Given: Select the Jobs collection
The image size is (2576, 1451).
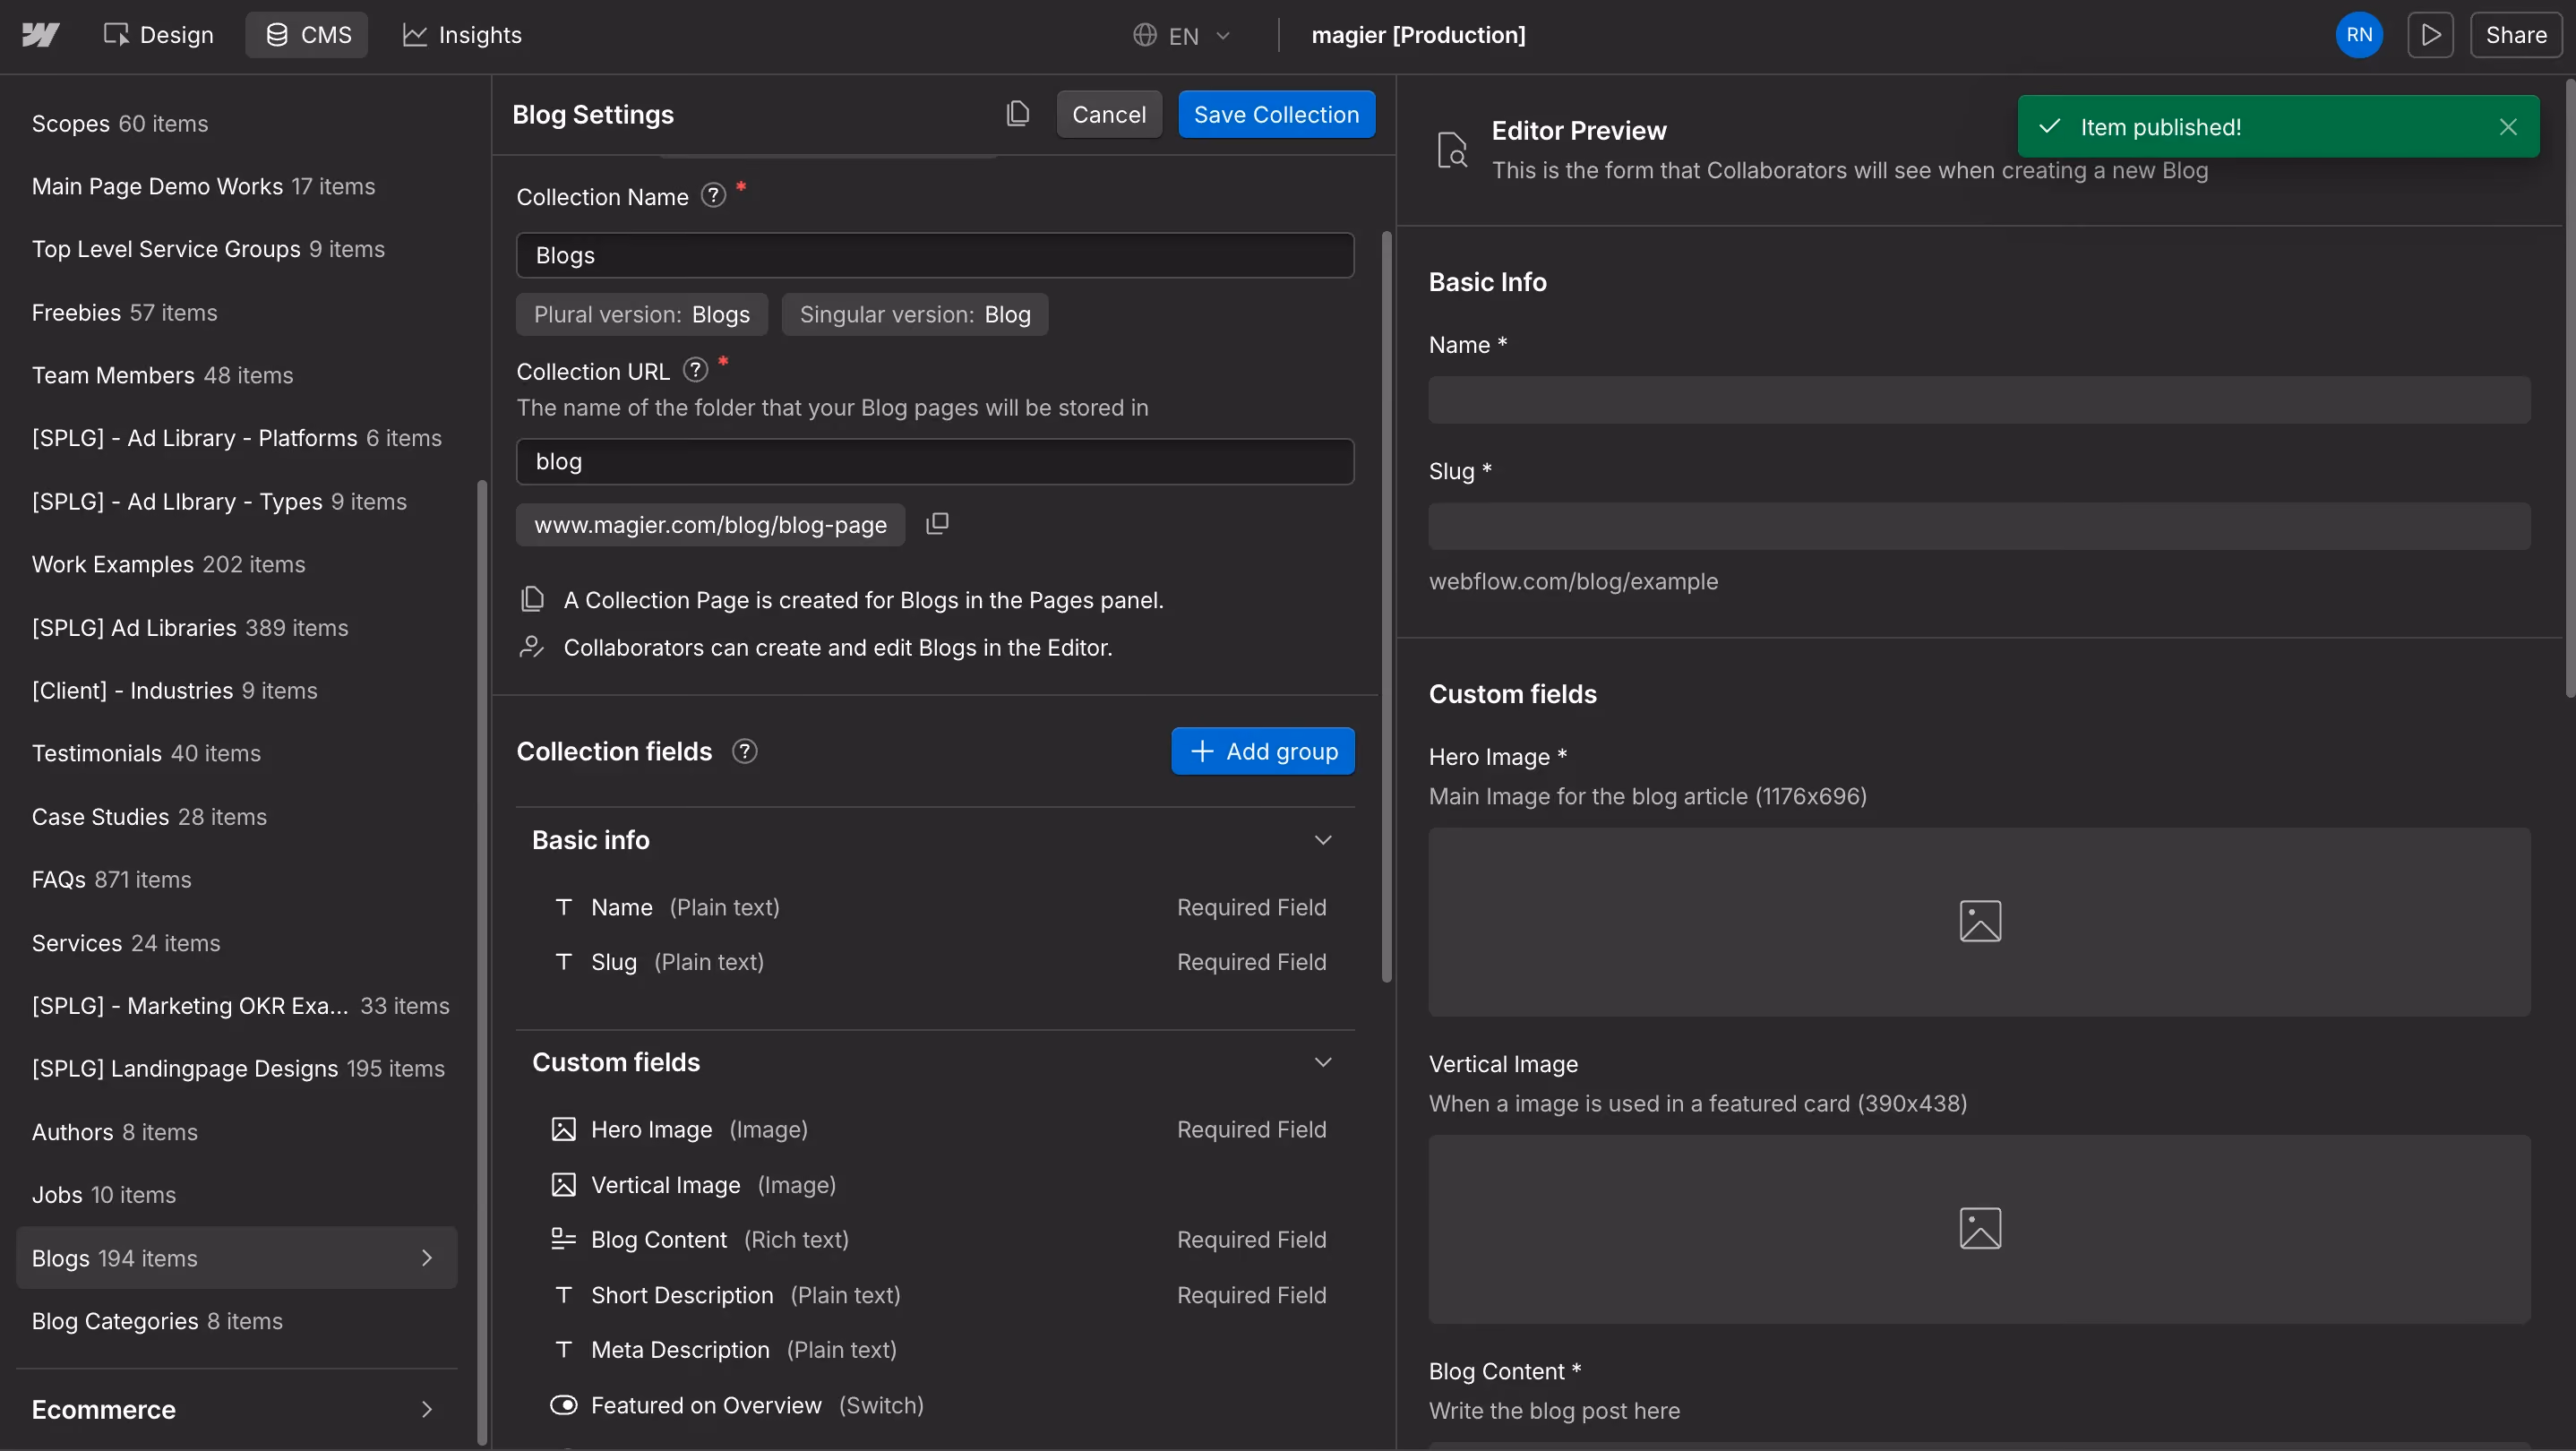Looking at the screenshot, I should (236, 1195).
